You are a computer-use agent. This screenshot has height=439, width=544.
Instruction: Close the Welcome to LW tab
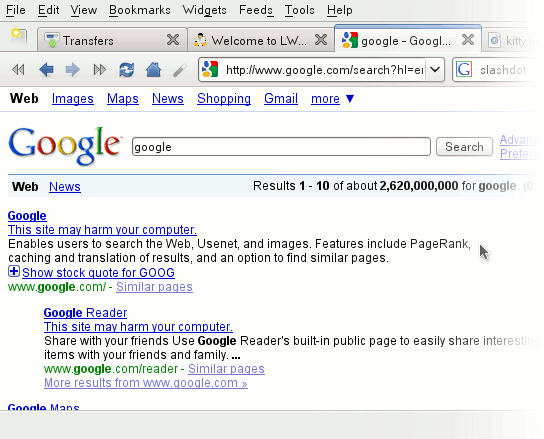coord(321,40)
